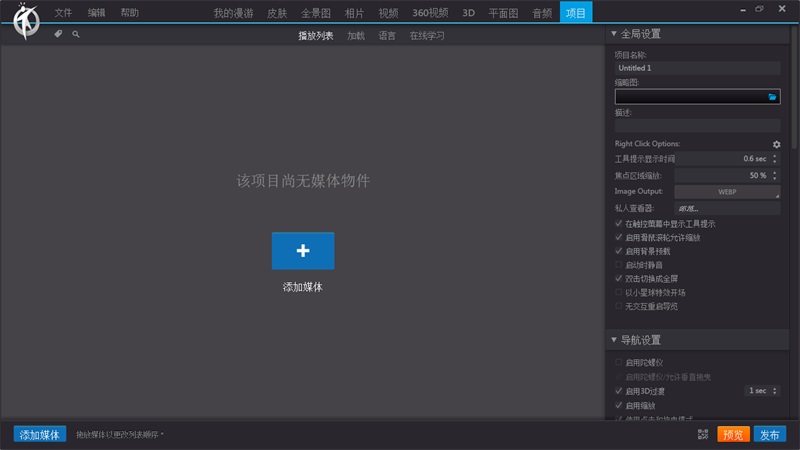
Task: Open the 帮助 menu
Action: pyautogui.click(x=130, y=13)
